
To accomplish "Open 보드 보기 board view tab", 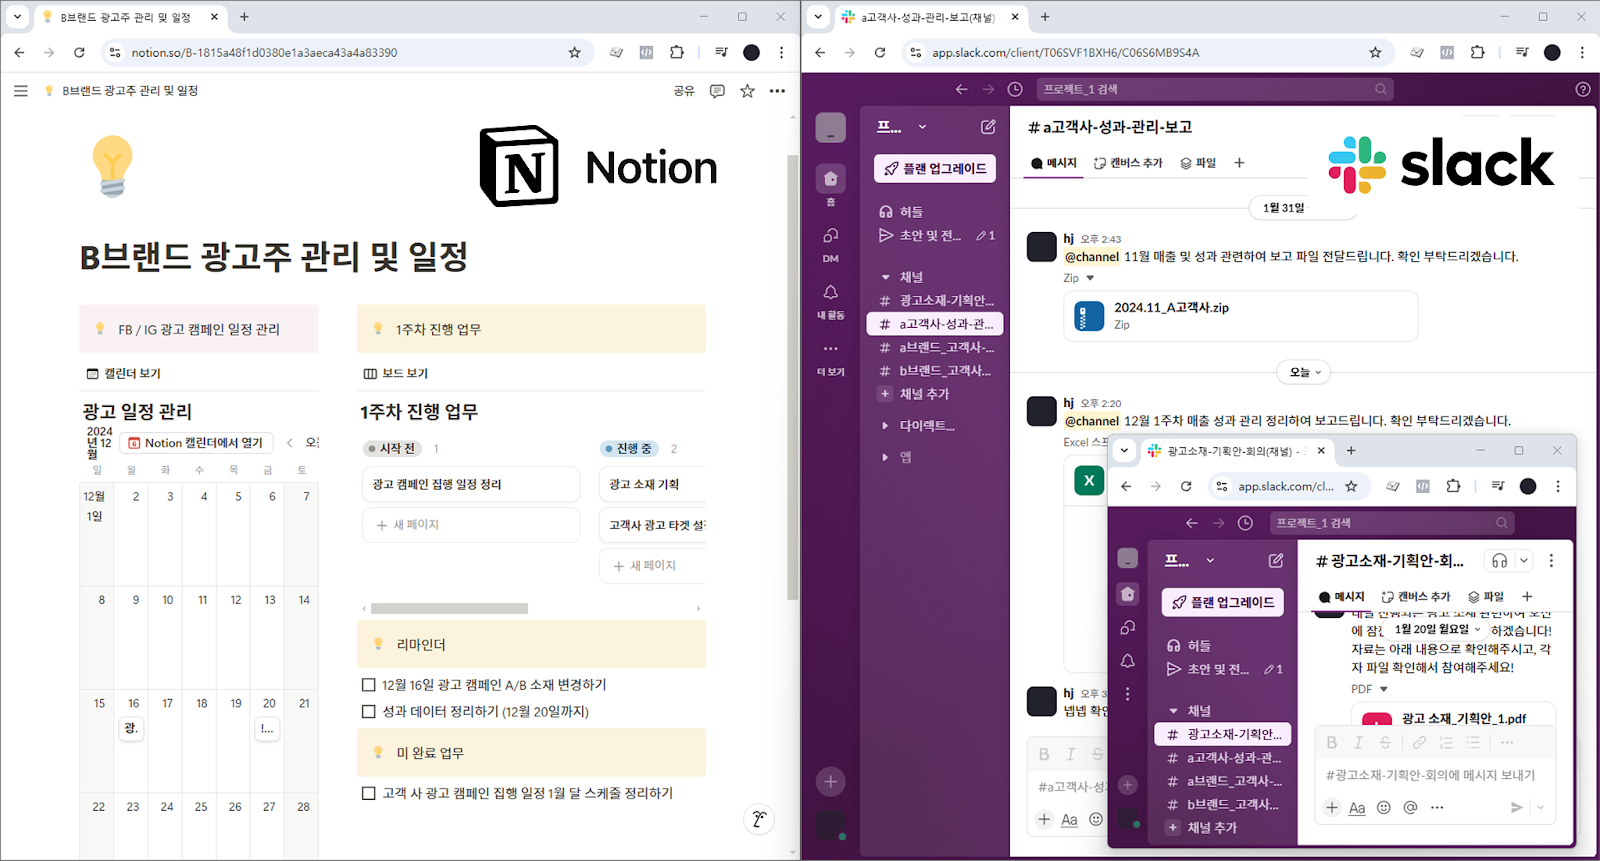I will (x=396, y=373).
